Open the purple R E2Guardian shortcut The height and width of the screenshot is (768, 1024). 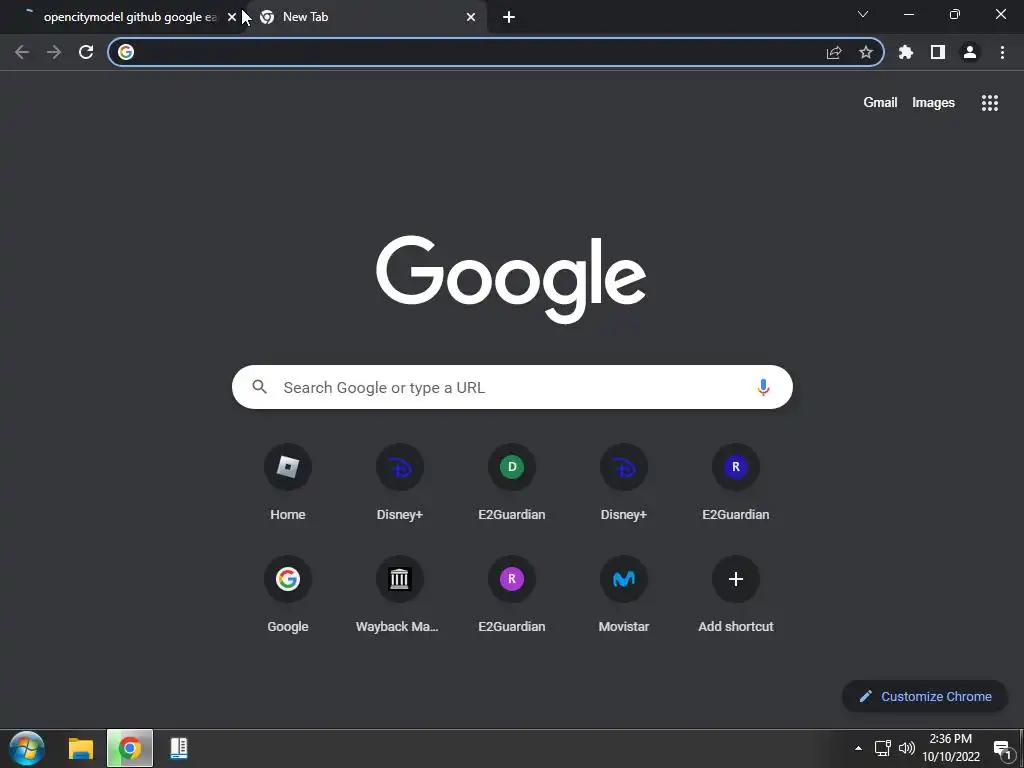tap(512, 594)
